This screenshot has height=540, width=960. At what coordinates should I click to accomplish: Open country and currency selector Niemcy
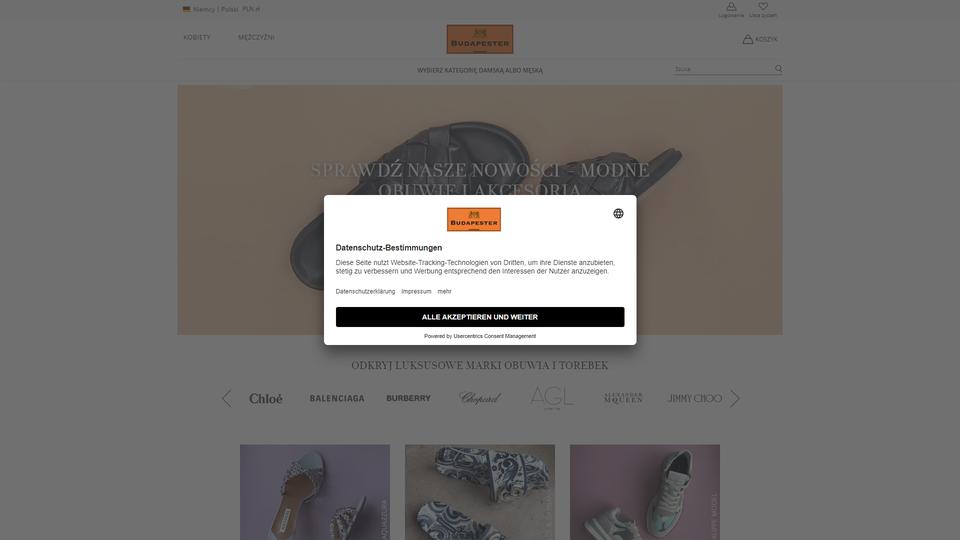(221, 9)
